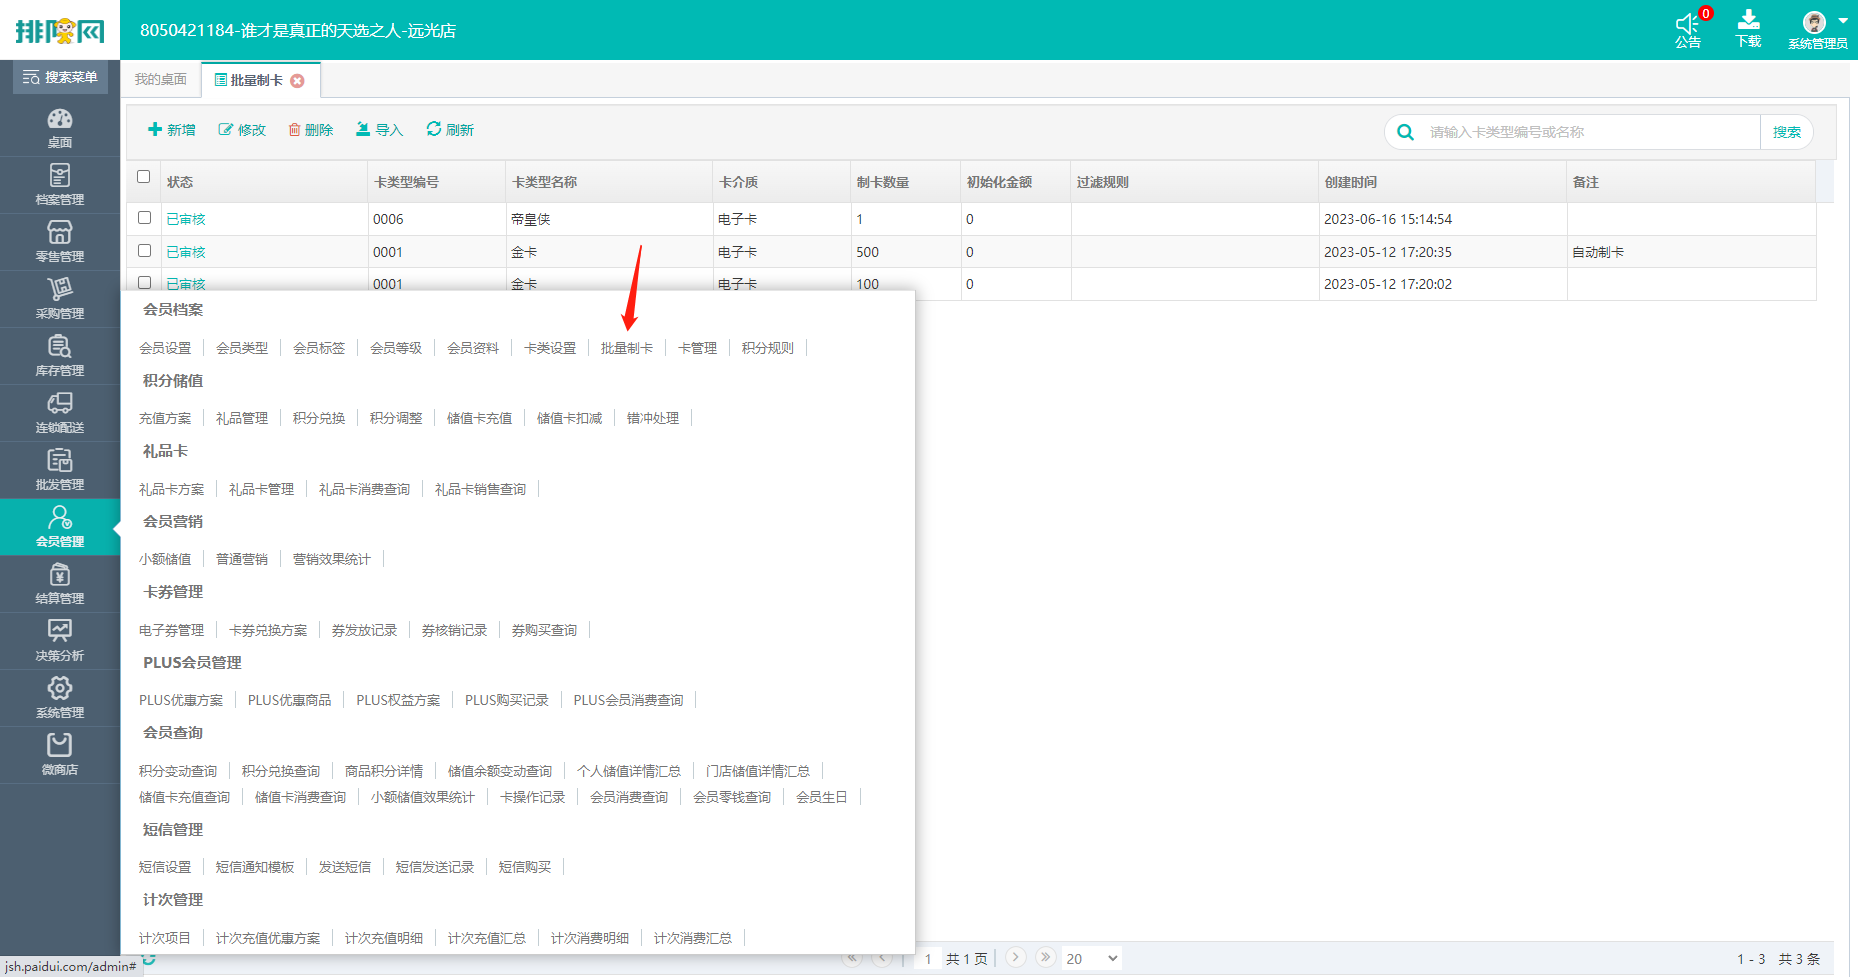This screenshot has width=1858, height=977.
Task: Open 连锁配送 in the sidebar
Action: tap(60, 413)
